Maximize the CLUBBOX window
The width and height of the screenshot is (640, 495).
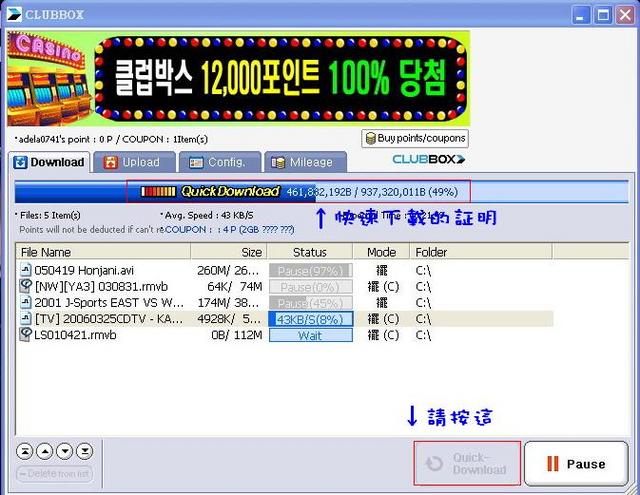[x=603, y=16]
